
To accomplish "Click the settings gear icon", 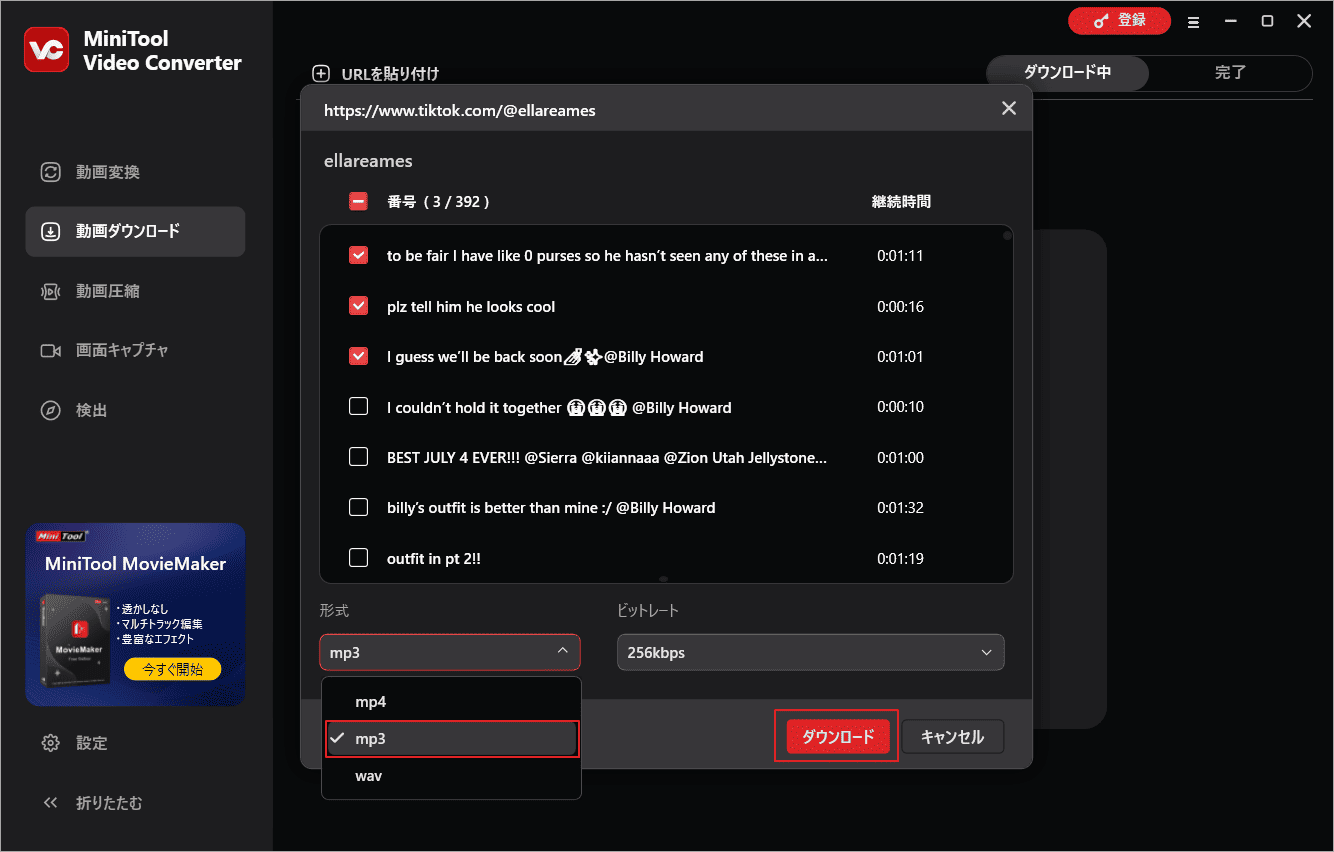I will coord(50,743).
